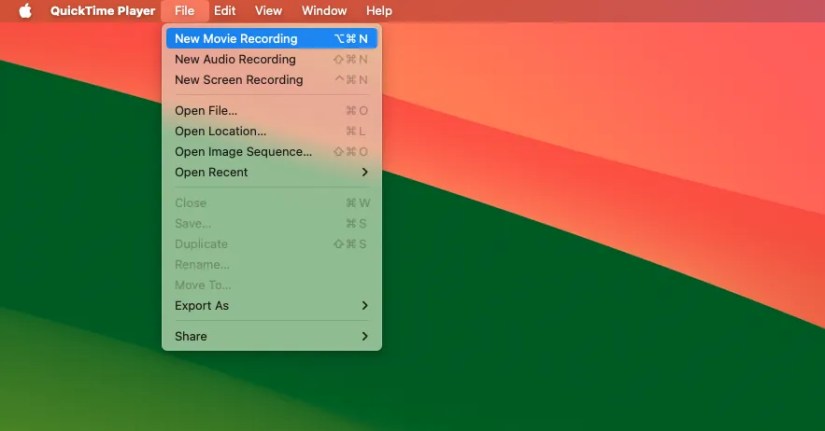
Task: Close the open File menu
Action: 185,11
